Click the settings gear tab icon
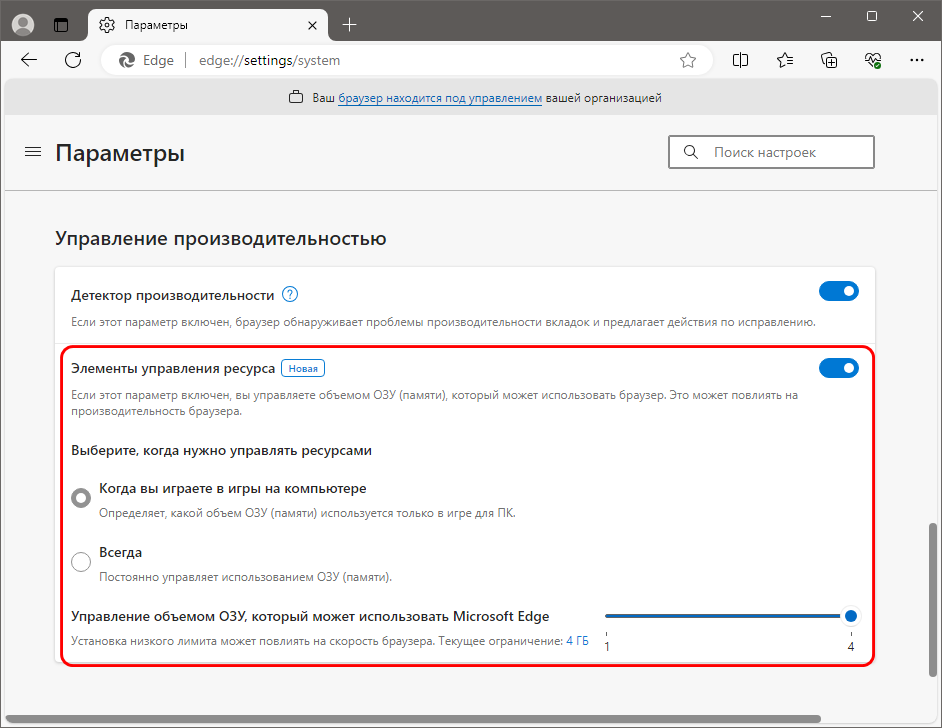The height and width of the screenshot is (728, 942). coord(107,25)
